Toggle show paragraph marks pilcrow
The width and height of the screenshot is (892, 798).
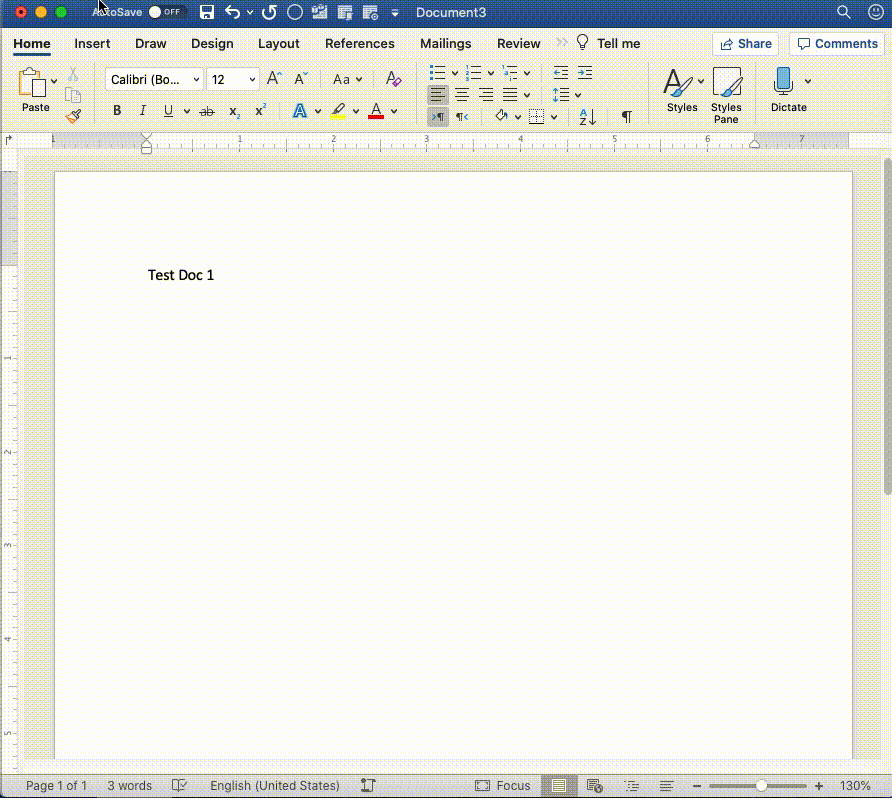[x=626, y=117]
